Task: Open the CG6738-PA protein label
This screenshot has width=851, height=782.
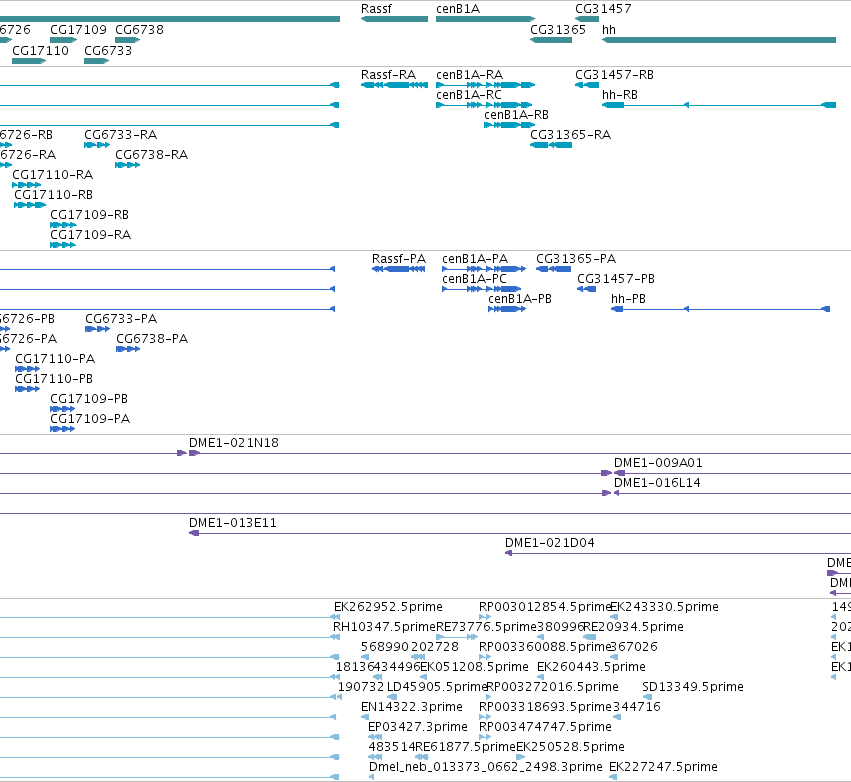Action: (x=152, y=339)
